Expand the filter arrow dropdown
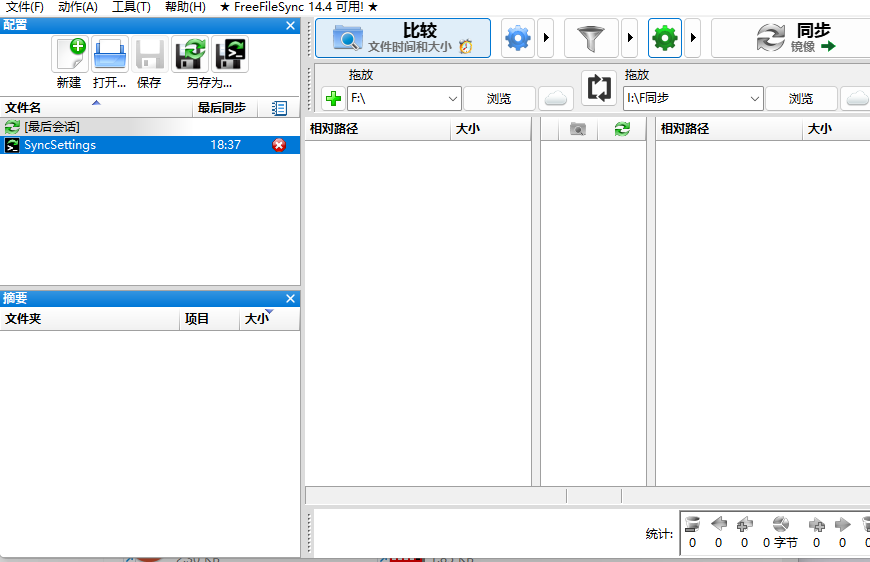 [x=630, y=38]
